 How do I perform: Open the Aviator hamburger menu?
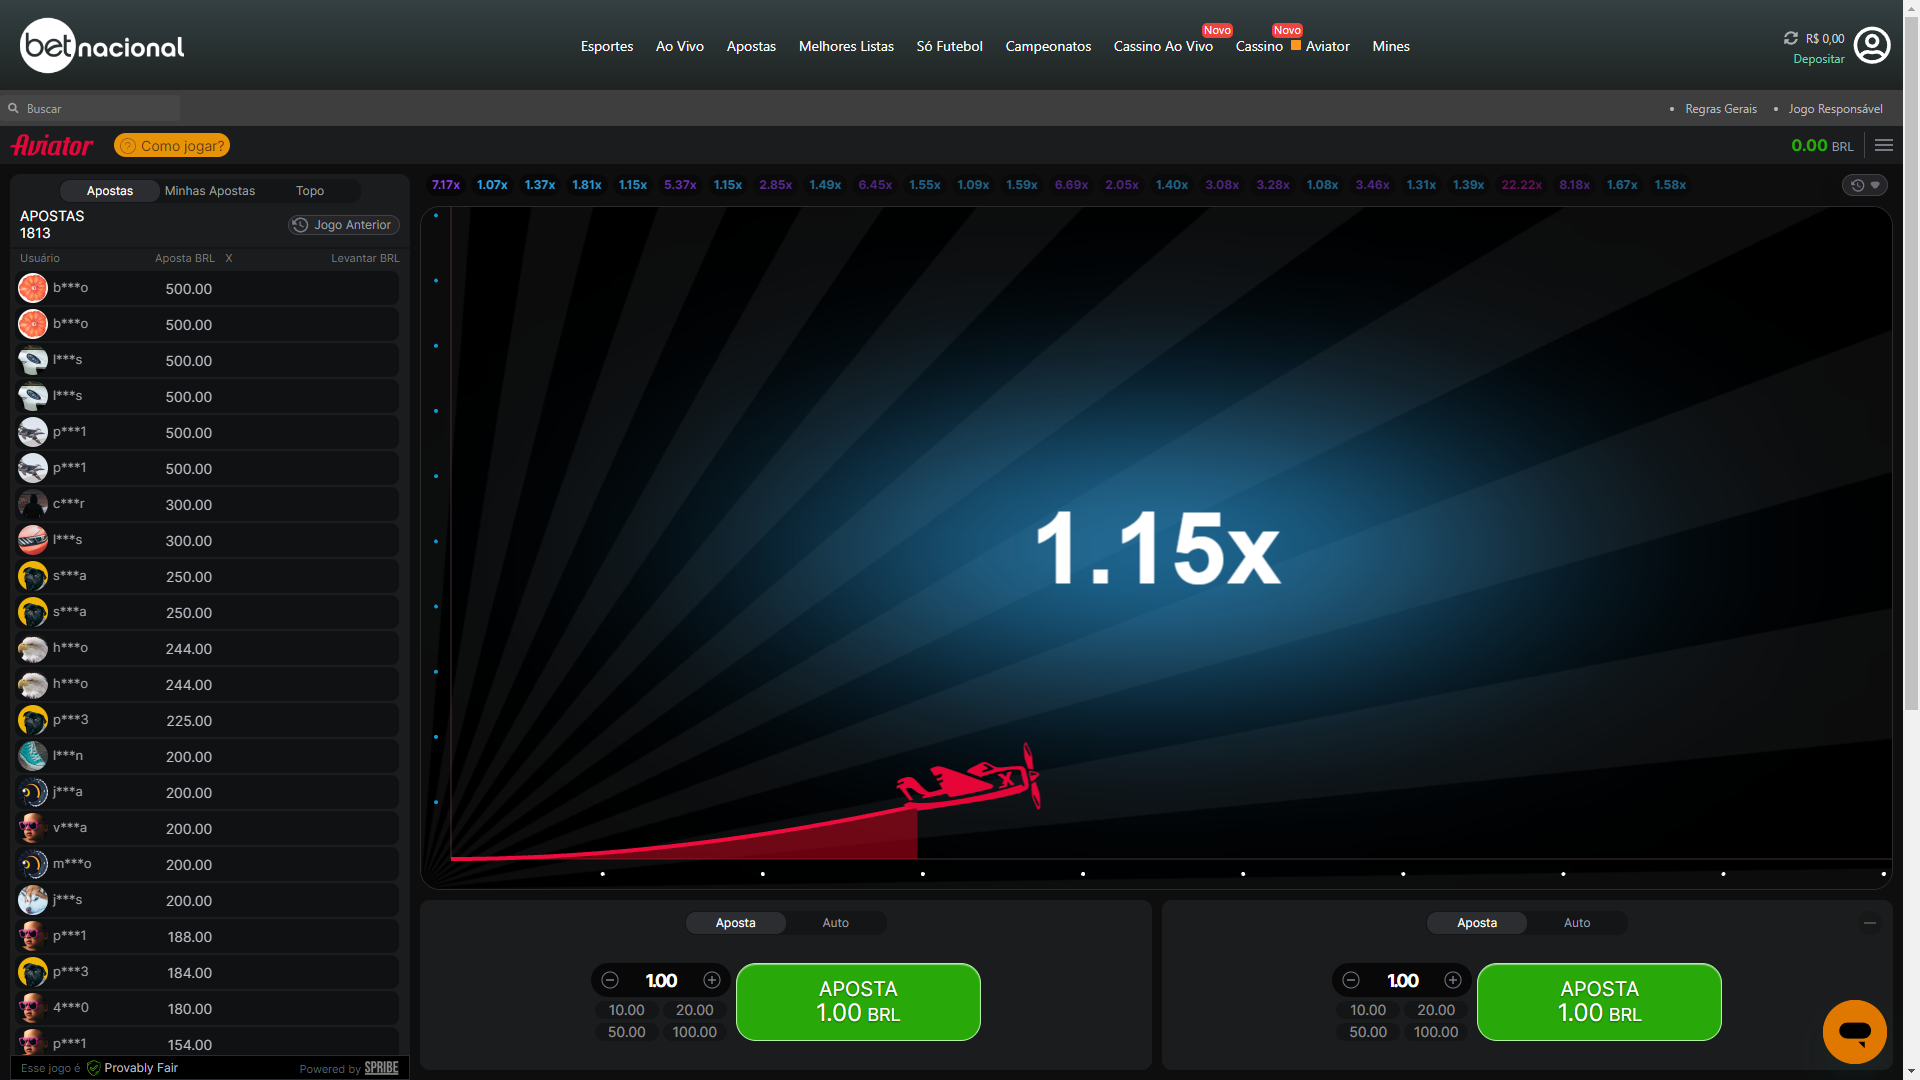pyautogui.click(x=1884, y=146)
